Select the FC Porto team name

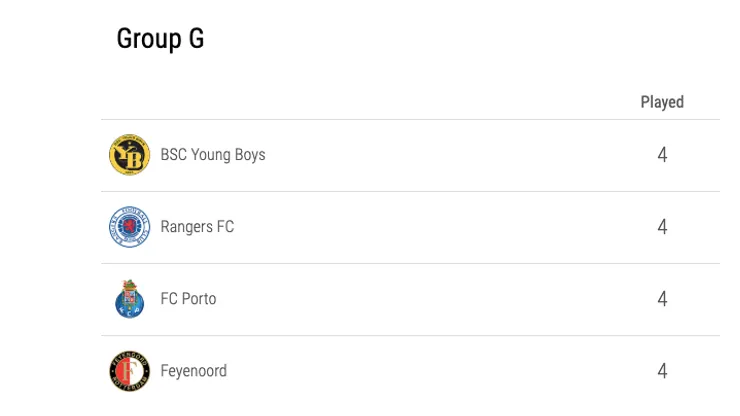tap(188, 299)
